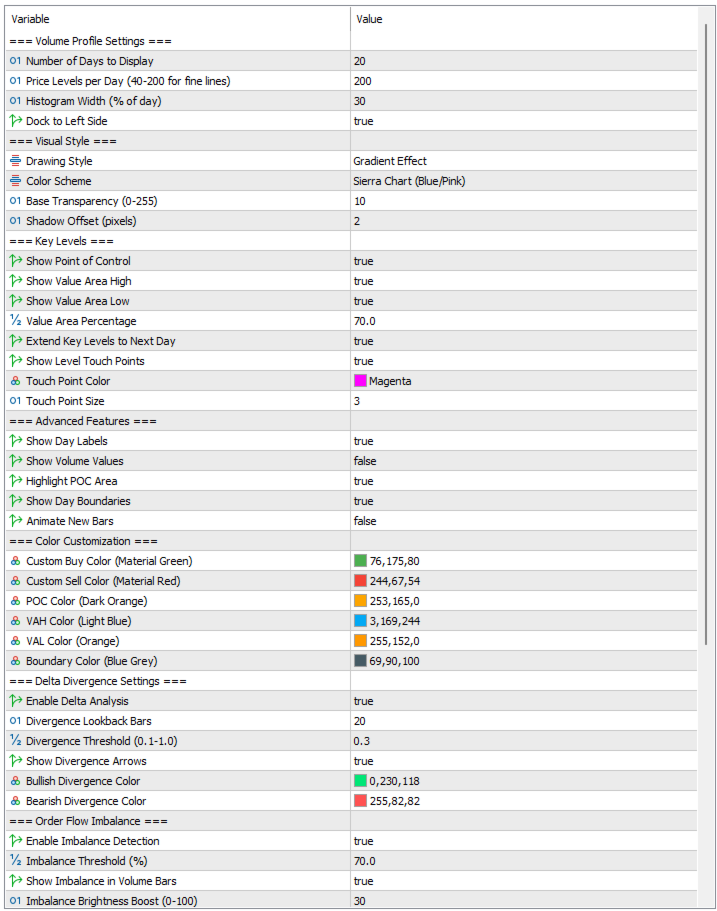Open the Color Scheme Sierra Chart dropdown

[x=409, y=181]
